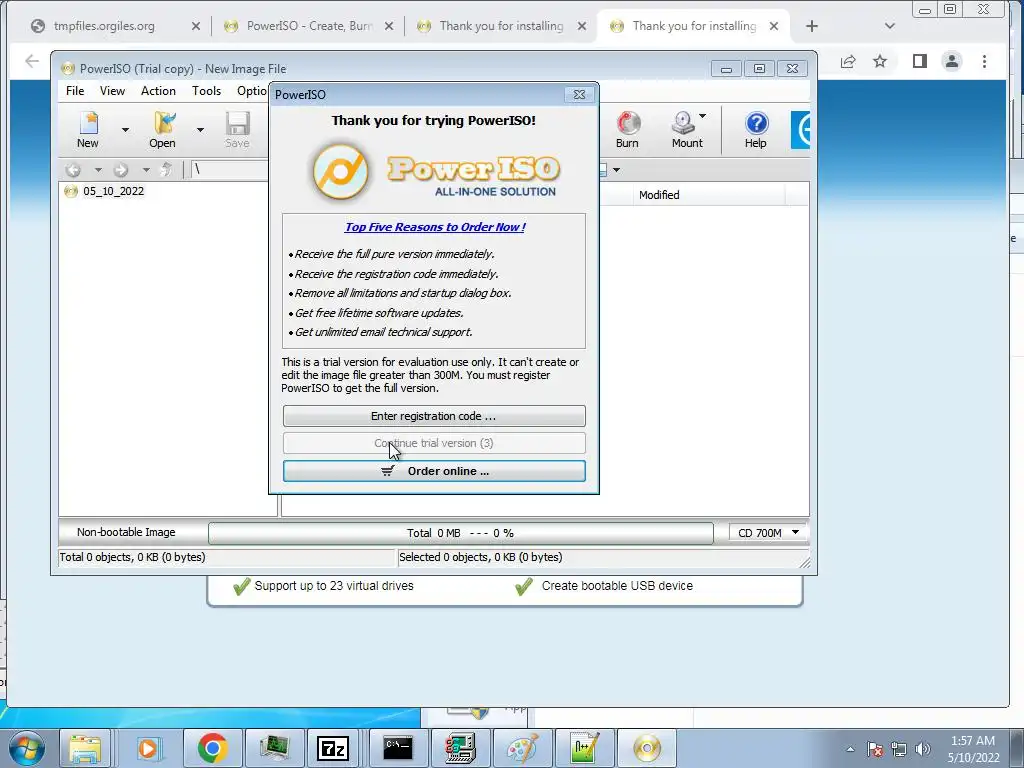Image resolution: width=1024 pixels, height=768 pixels.
Task: Open Notepad++ from the taskbar
Action: pos(584,748)
